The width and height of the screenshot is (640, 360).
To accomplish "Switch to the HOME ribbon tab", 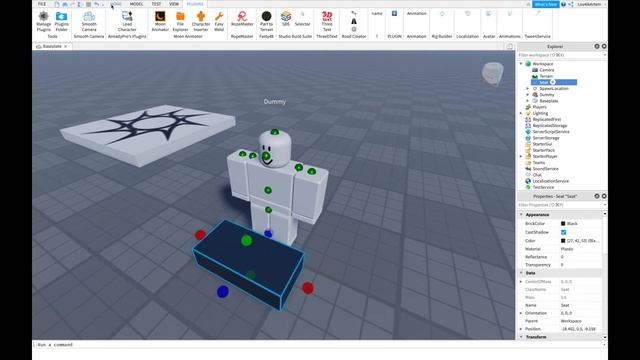I will (116, 4).
